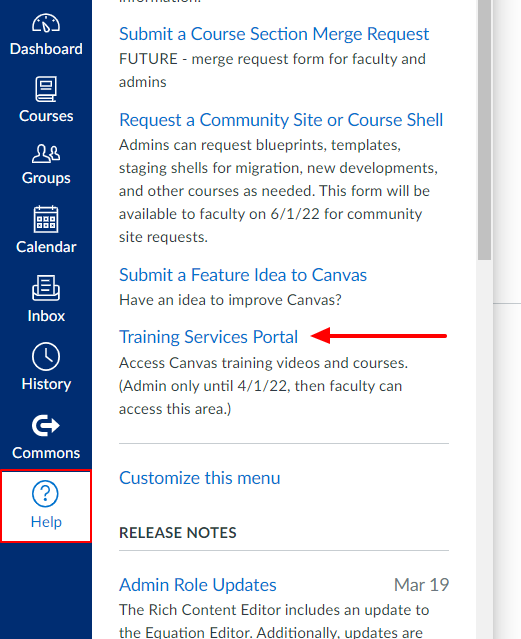Click the Help question mark icon
This screenshot has width=521, height=639.
[45, 494]
